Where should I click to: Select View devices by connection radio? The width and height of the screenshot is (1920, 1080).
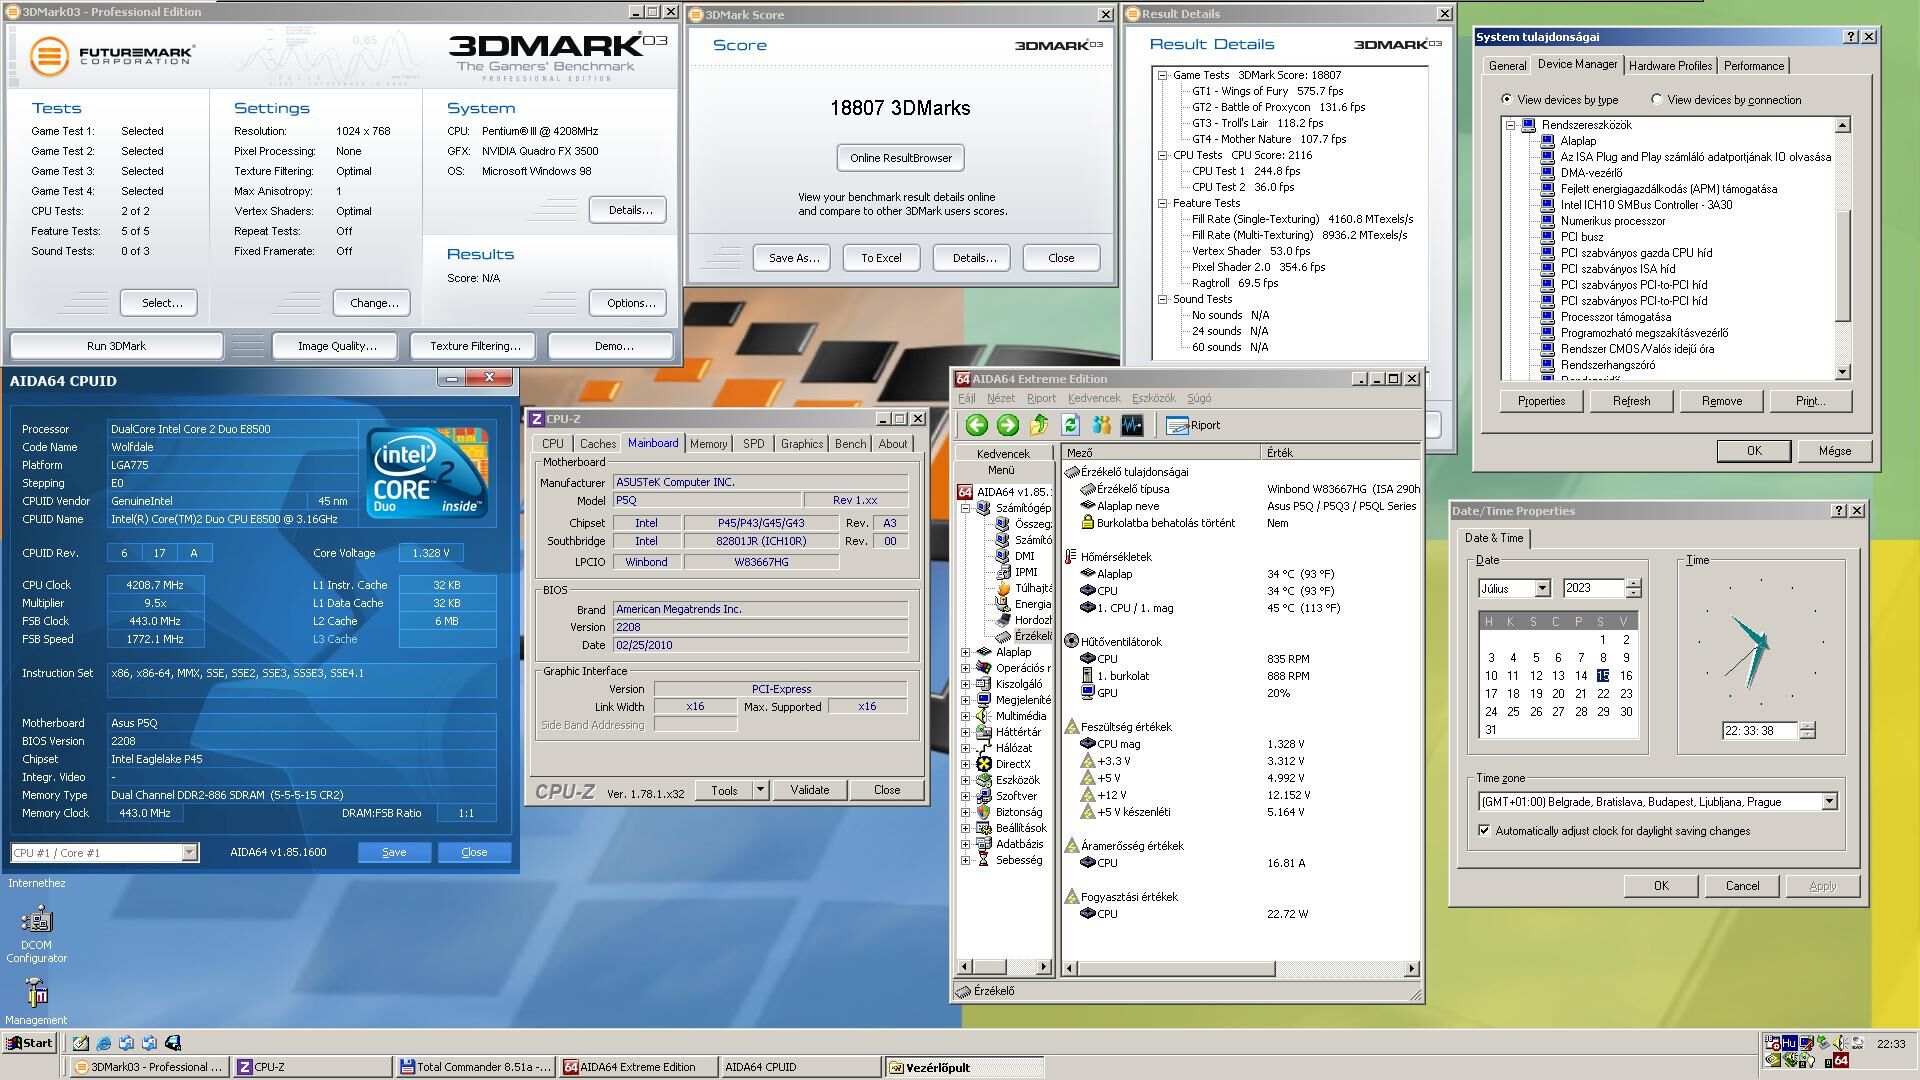point(1657,100)
